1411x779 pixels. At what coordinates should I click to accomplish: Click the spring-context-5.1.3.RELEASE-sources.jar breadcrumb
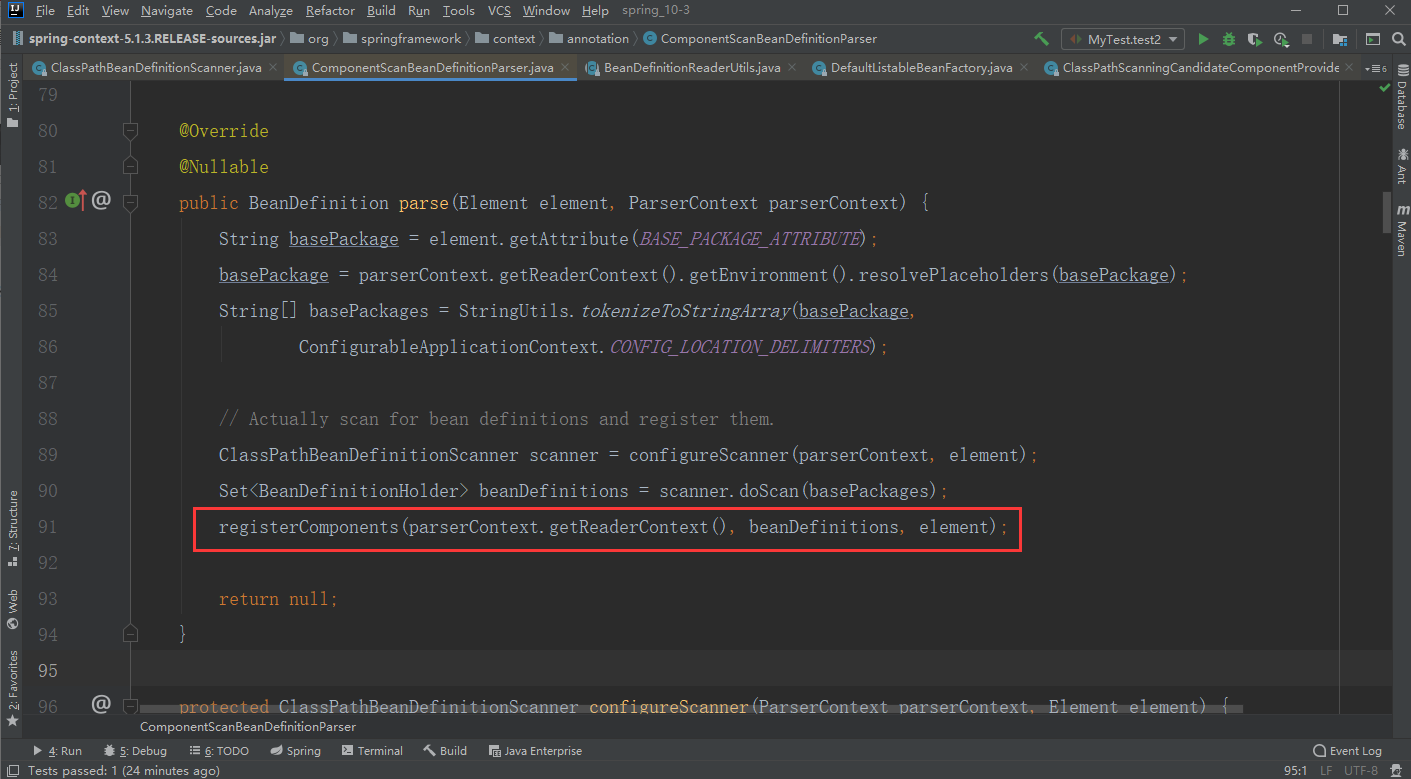pyautogui.click(x=144, y=39)
